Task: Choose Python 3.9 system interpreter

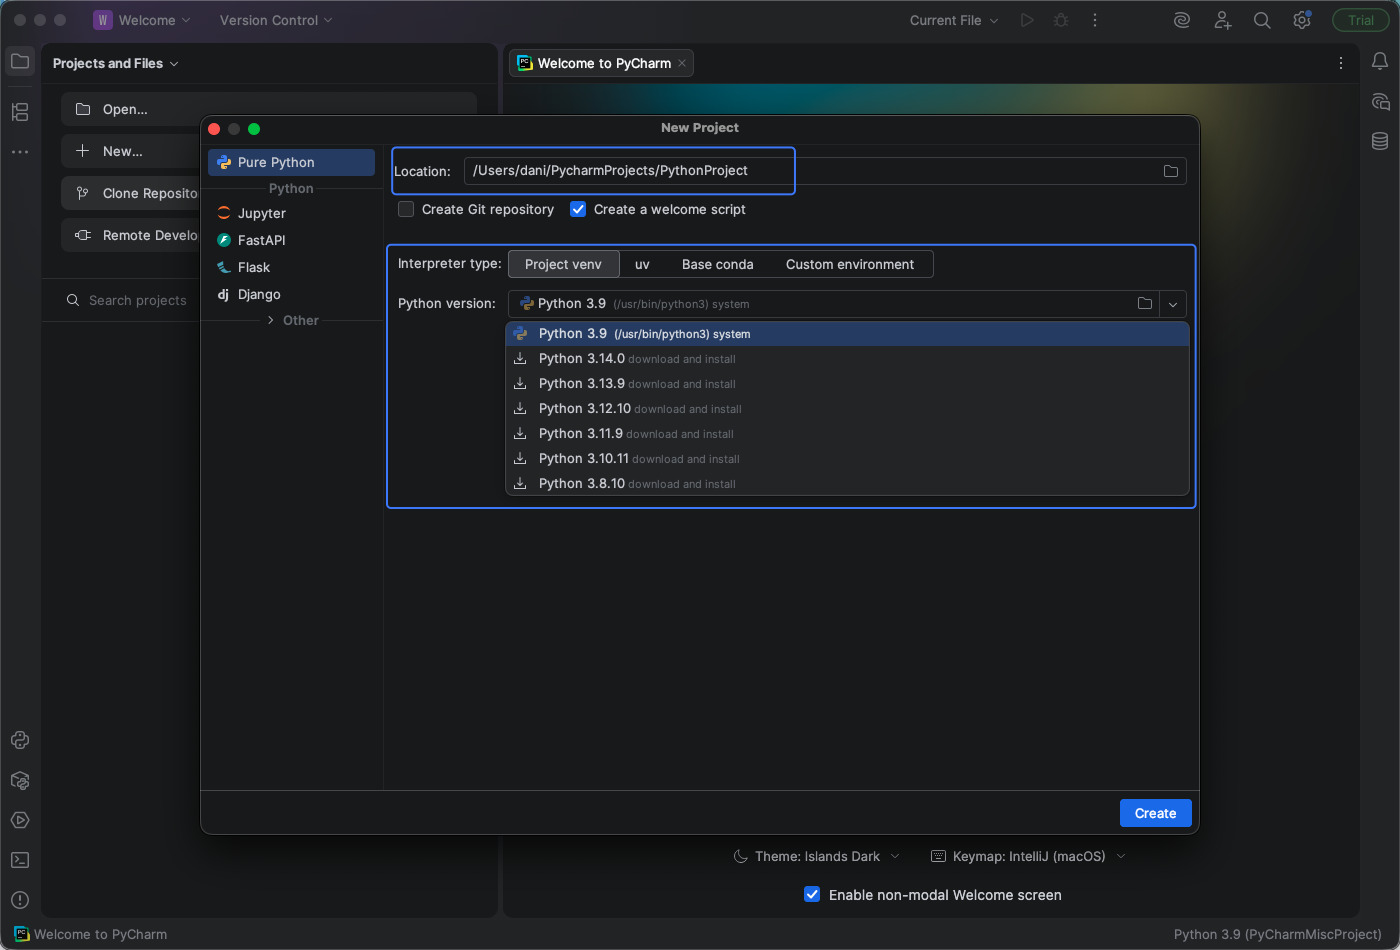Action: tap(848, 334)
